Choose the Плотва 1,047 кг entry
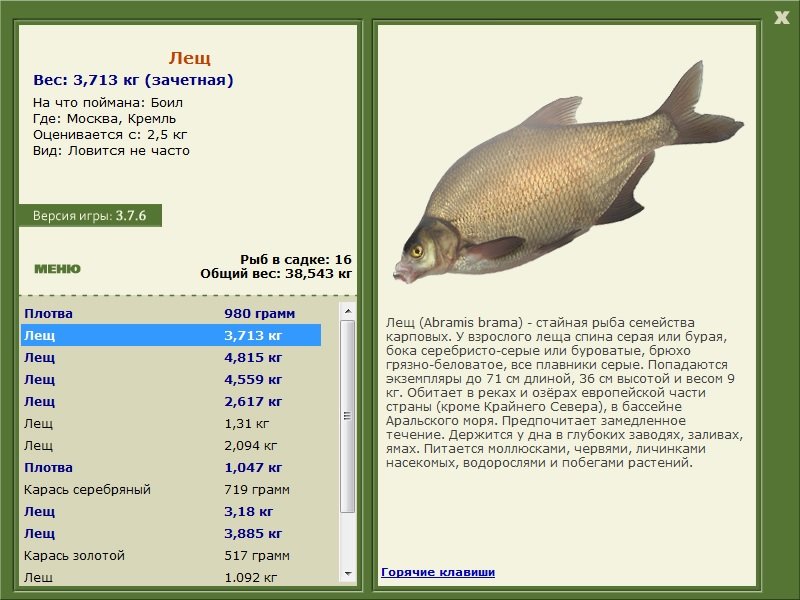The height and width of the screenshot is (600, 800). 170,467
